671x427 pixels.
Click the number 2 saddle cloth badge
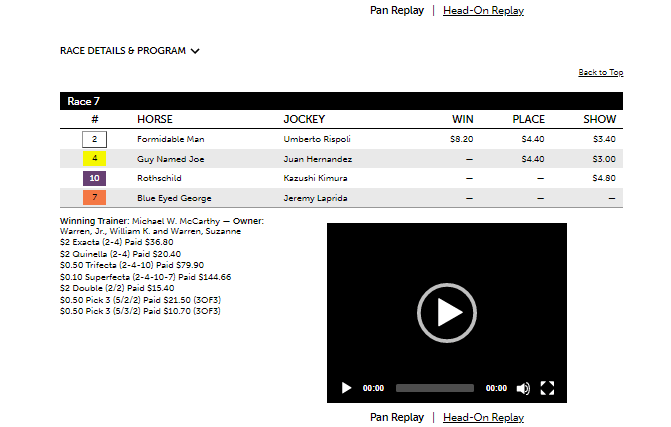click(x=94, y=139)
